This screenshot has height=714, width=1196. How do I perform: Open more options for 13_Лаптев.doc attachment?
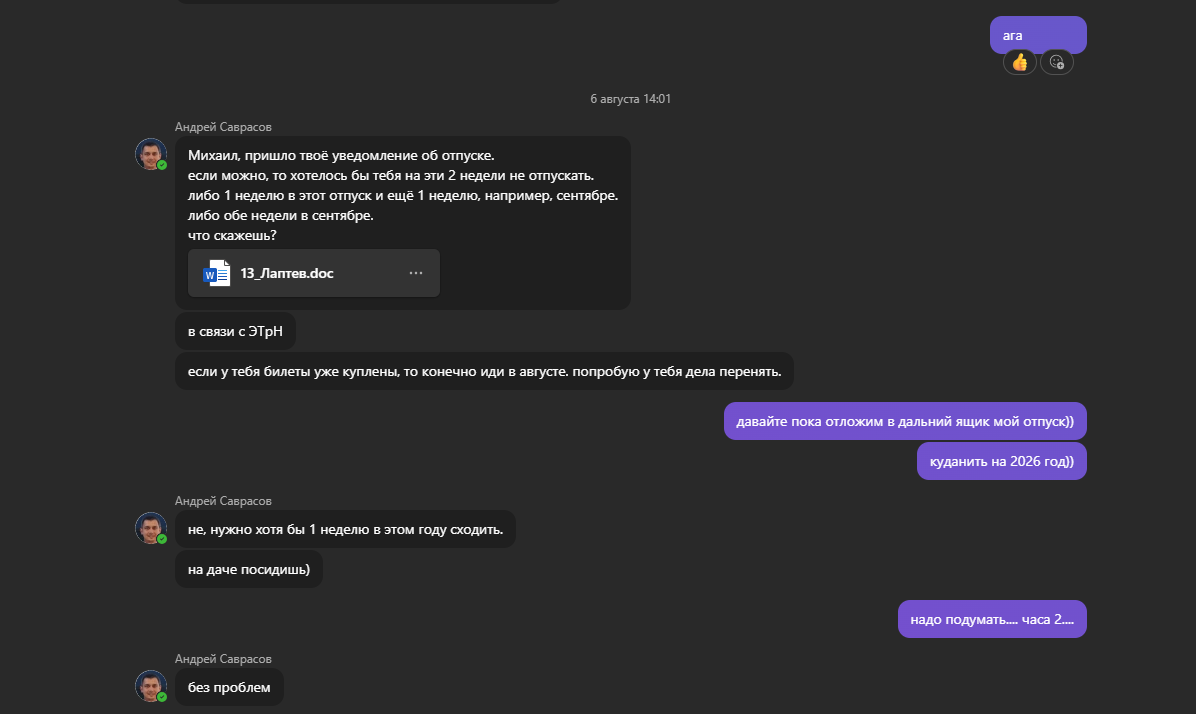[x=416, y=273]
